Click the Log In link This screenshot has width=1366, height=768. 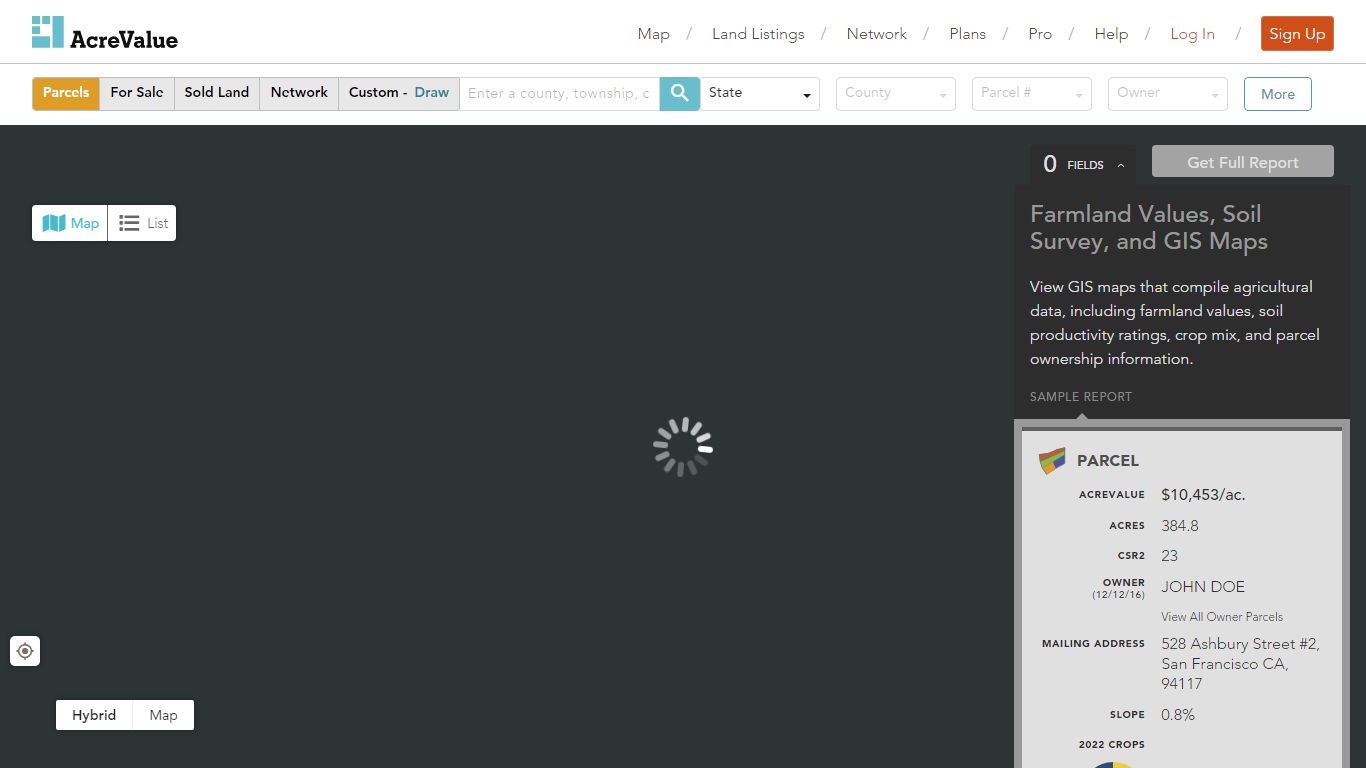(1193, 34)
